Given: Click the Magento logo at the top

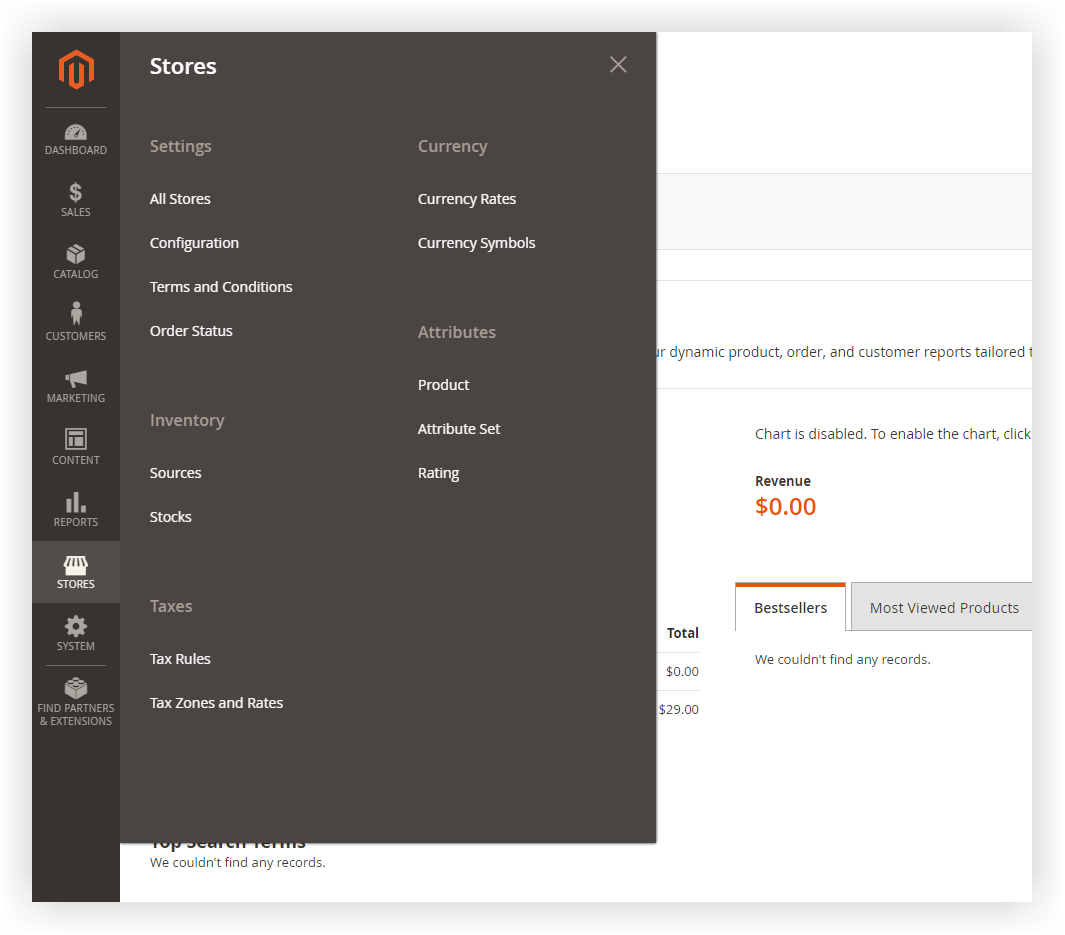Looking at the screenshot, I should pos(75,70).
